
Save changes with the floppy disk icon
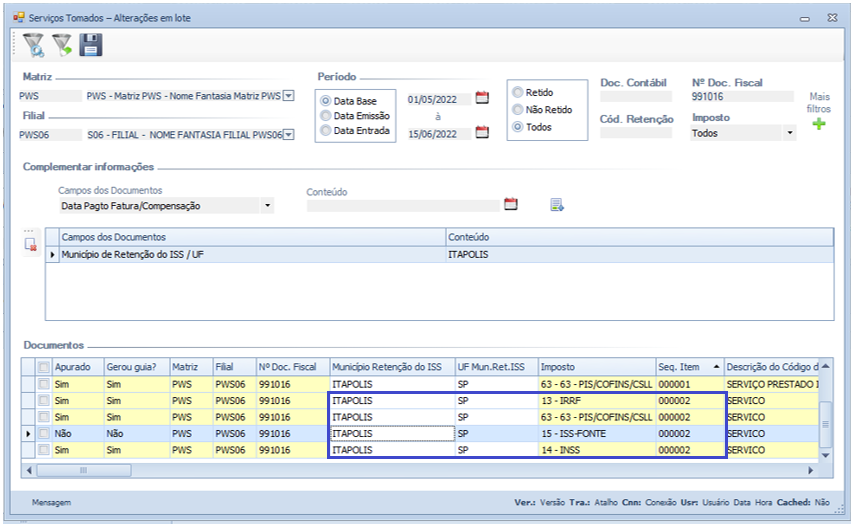91,44
